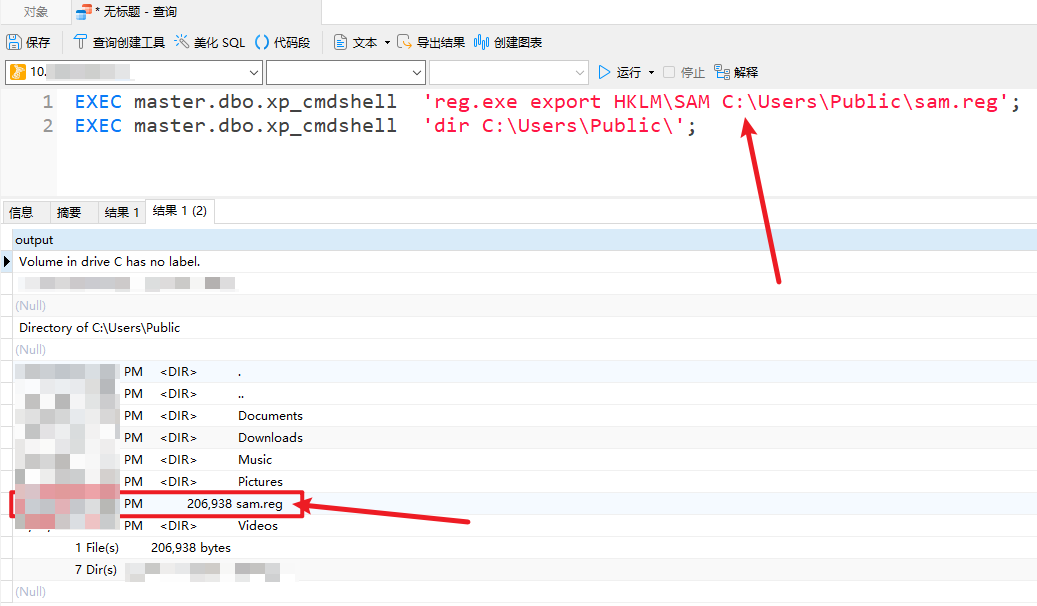
Task: Select the sam.reg file row
Action: [524, 503]
